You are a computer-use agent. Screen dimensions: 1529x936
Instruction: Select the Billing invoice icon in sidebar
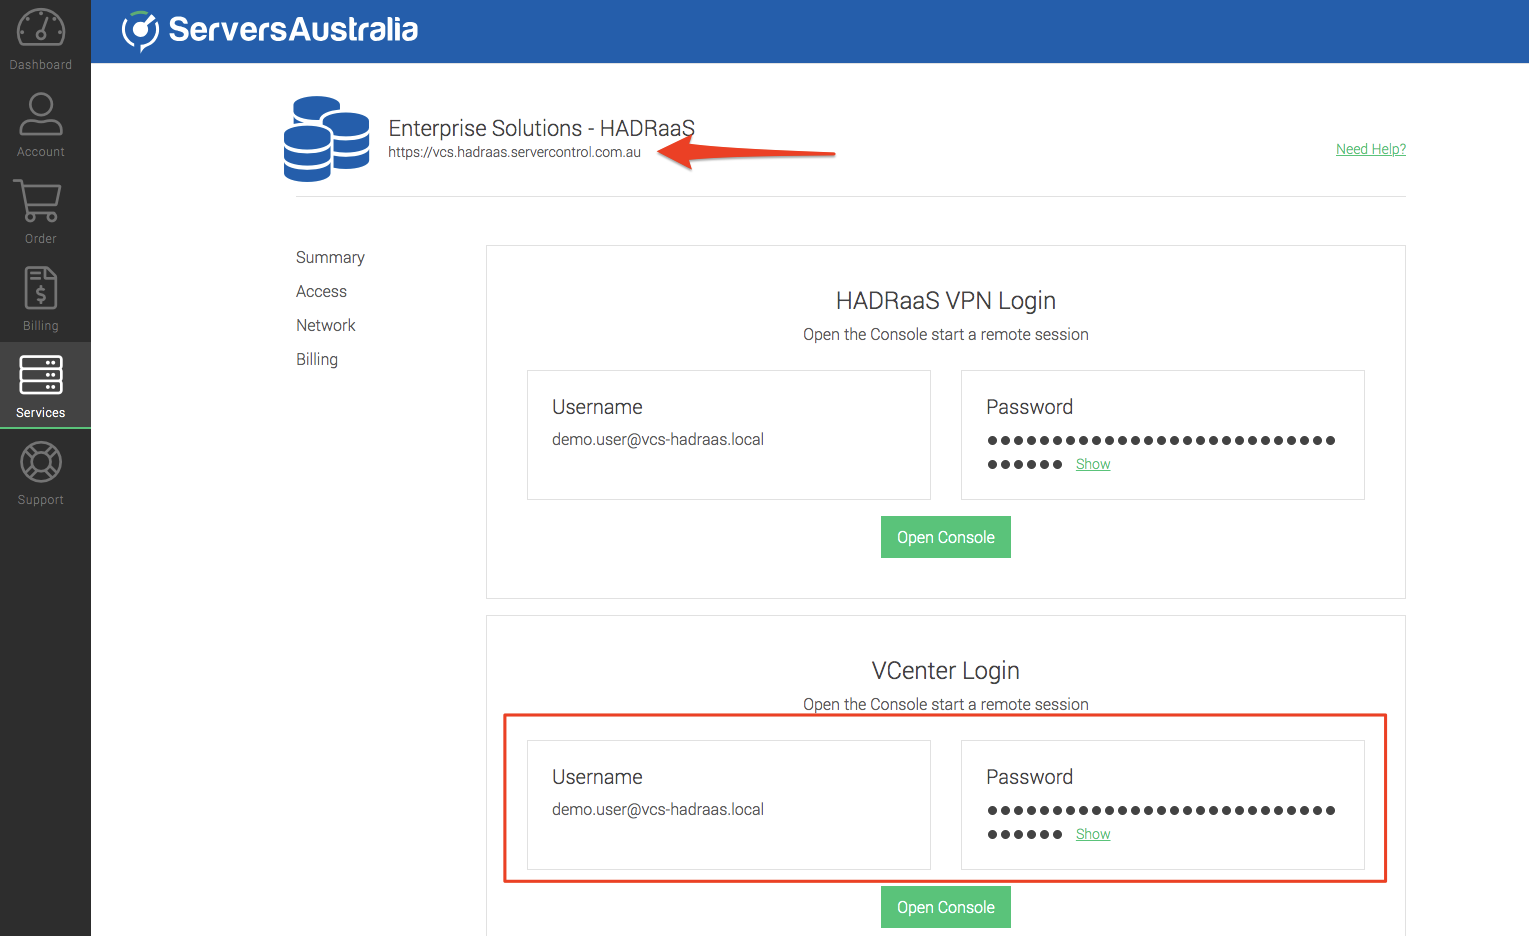[41, 288]
